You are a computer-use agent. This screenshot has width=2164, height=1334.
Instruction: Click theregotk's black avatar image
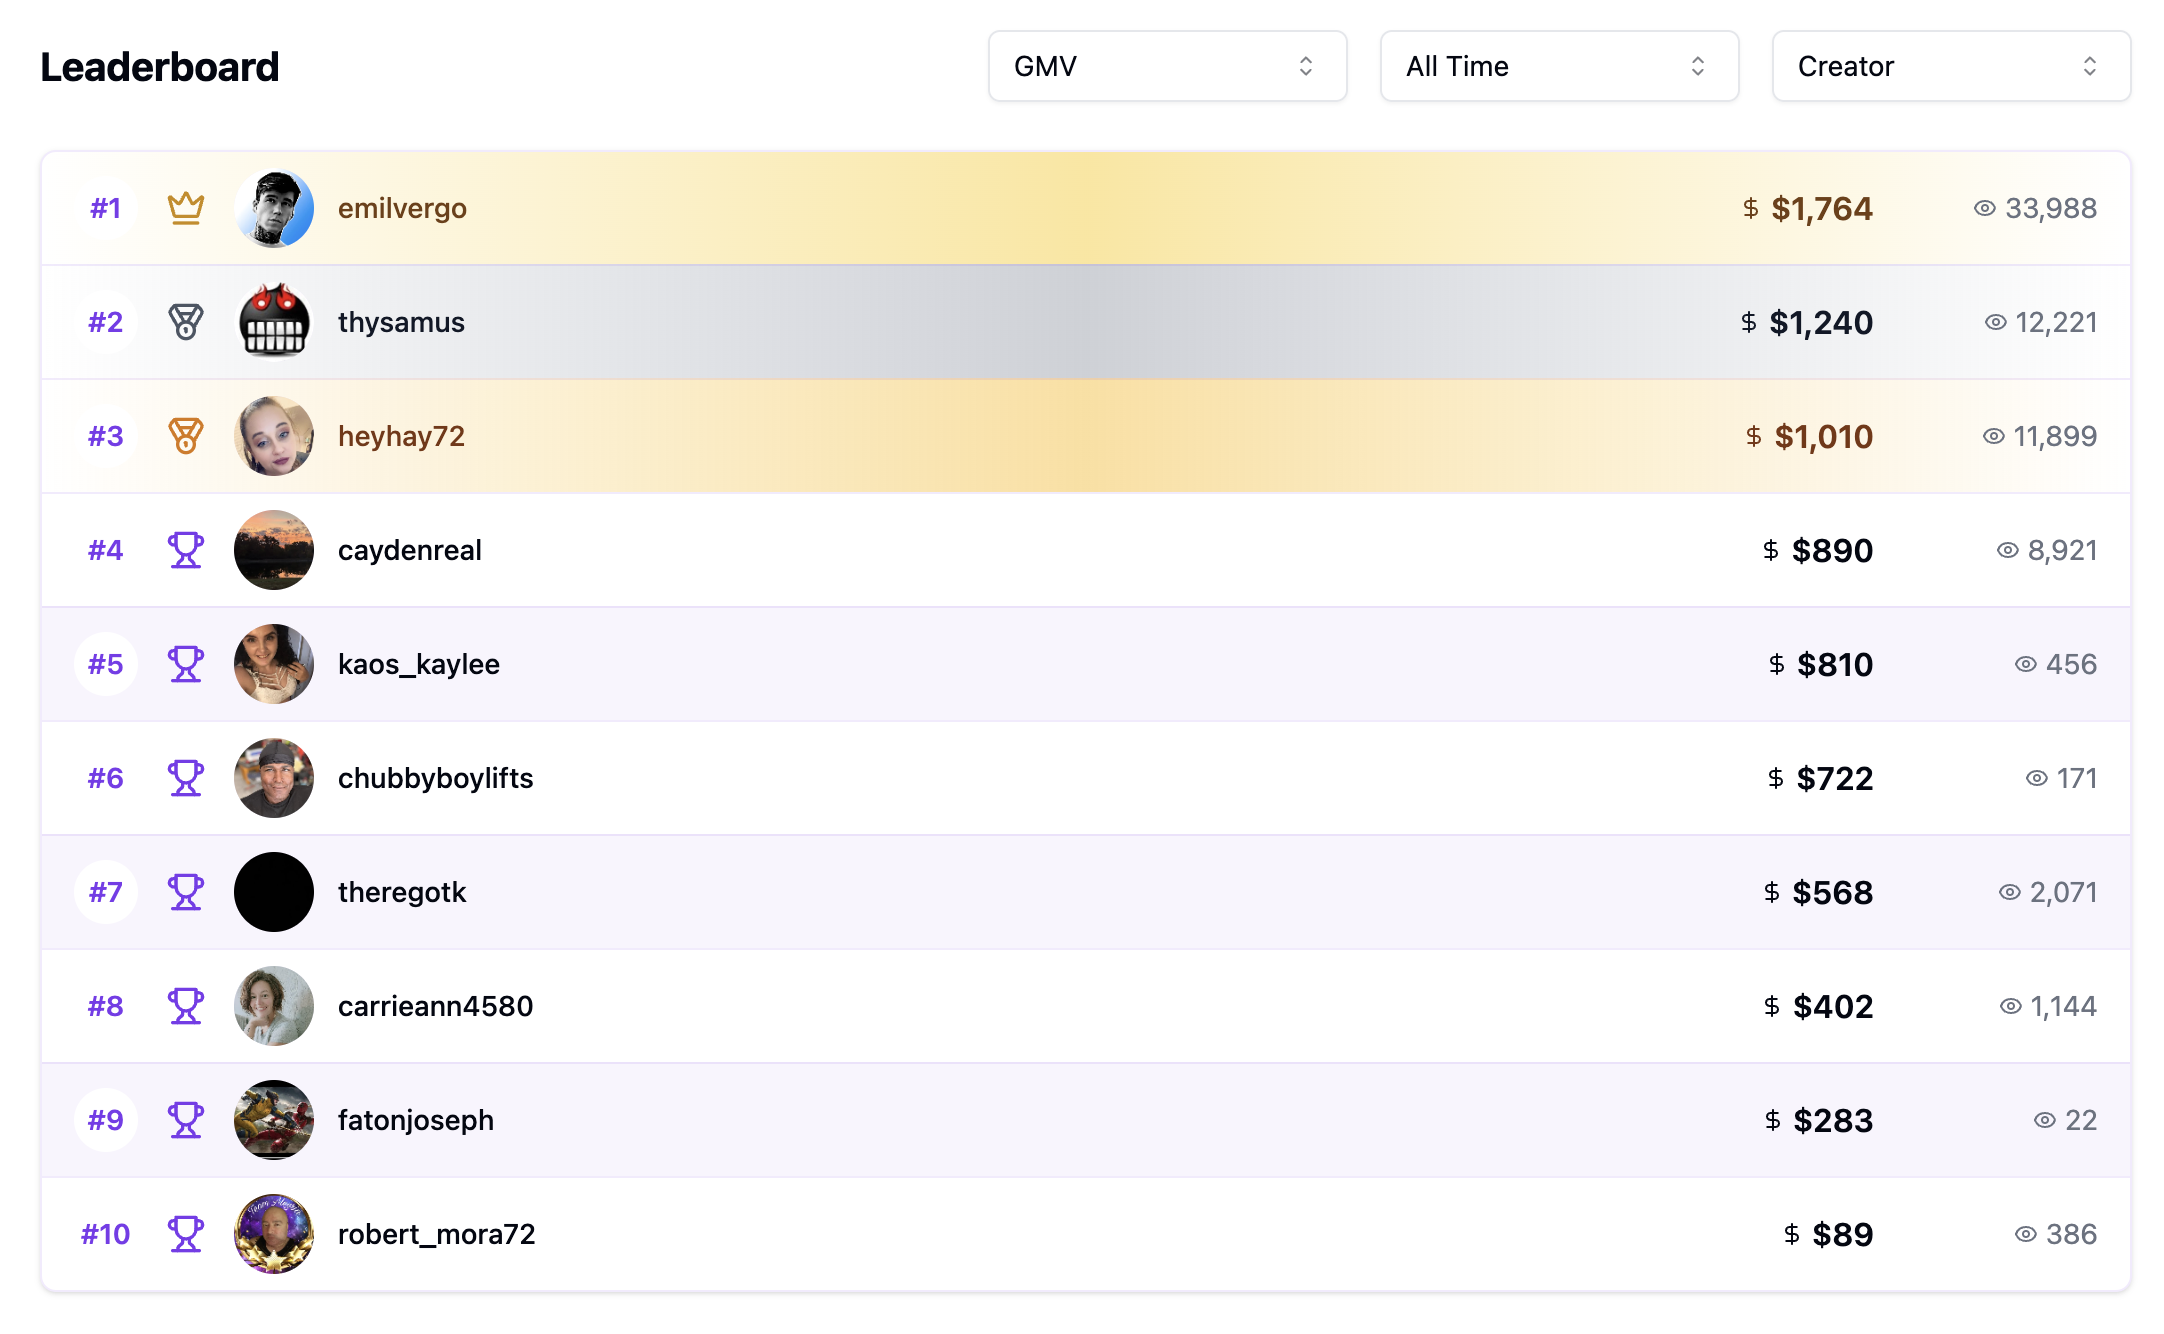pos(273,891)
